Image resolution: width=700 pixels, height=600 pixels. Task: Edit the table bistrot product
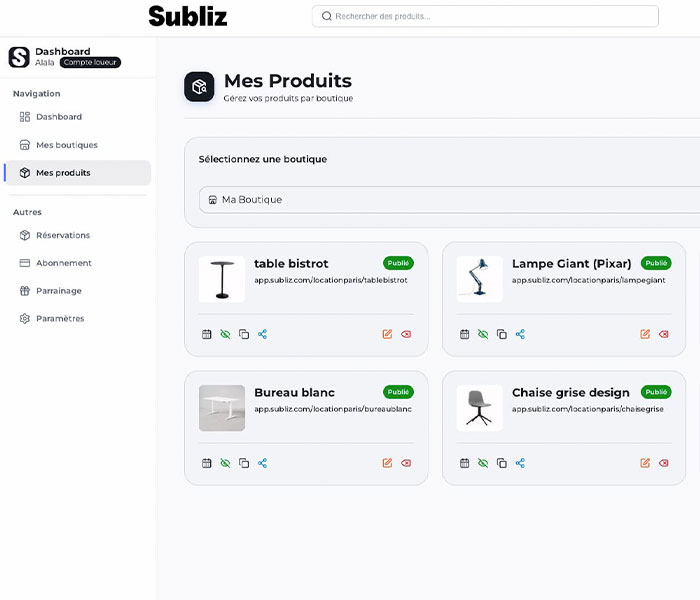pos(387,334)
